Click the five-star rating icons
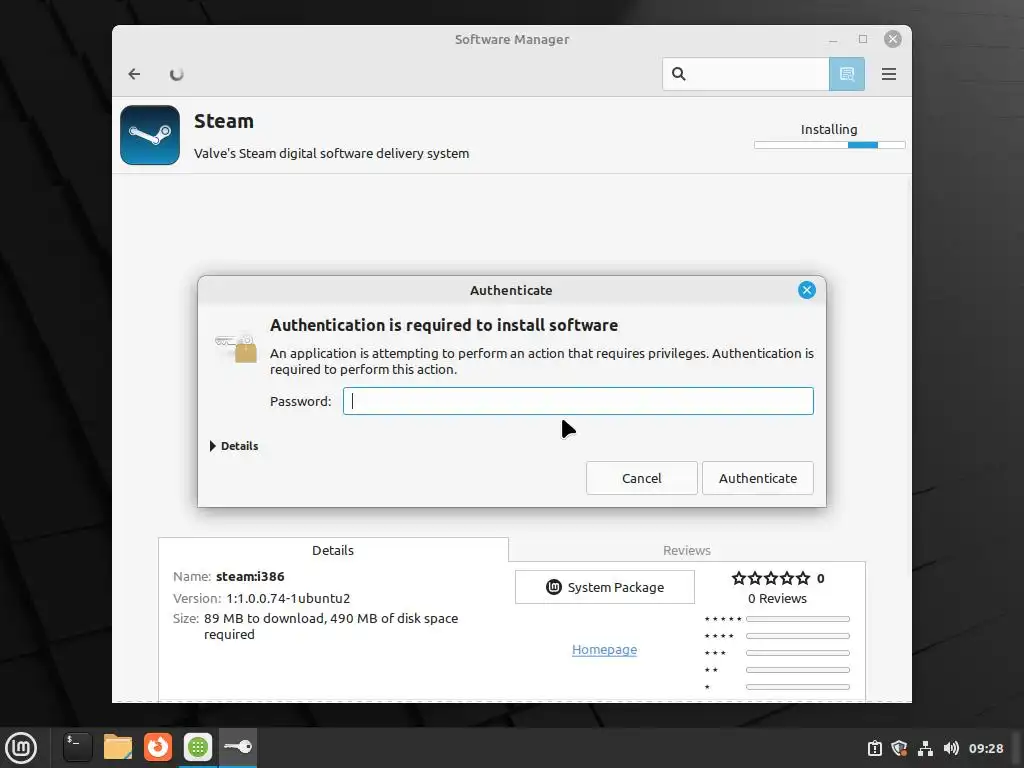The width and height of the screenshot is (1024, 768). point(771,578)
